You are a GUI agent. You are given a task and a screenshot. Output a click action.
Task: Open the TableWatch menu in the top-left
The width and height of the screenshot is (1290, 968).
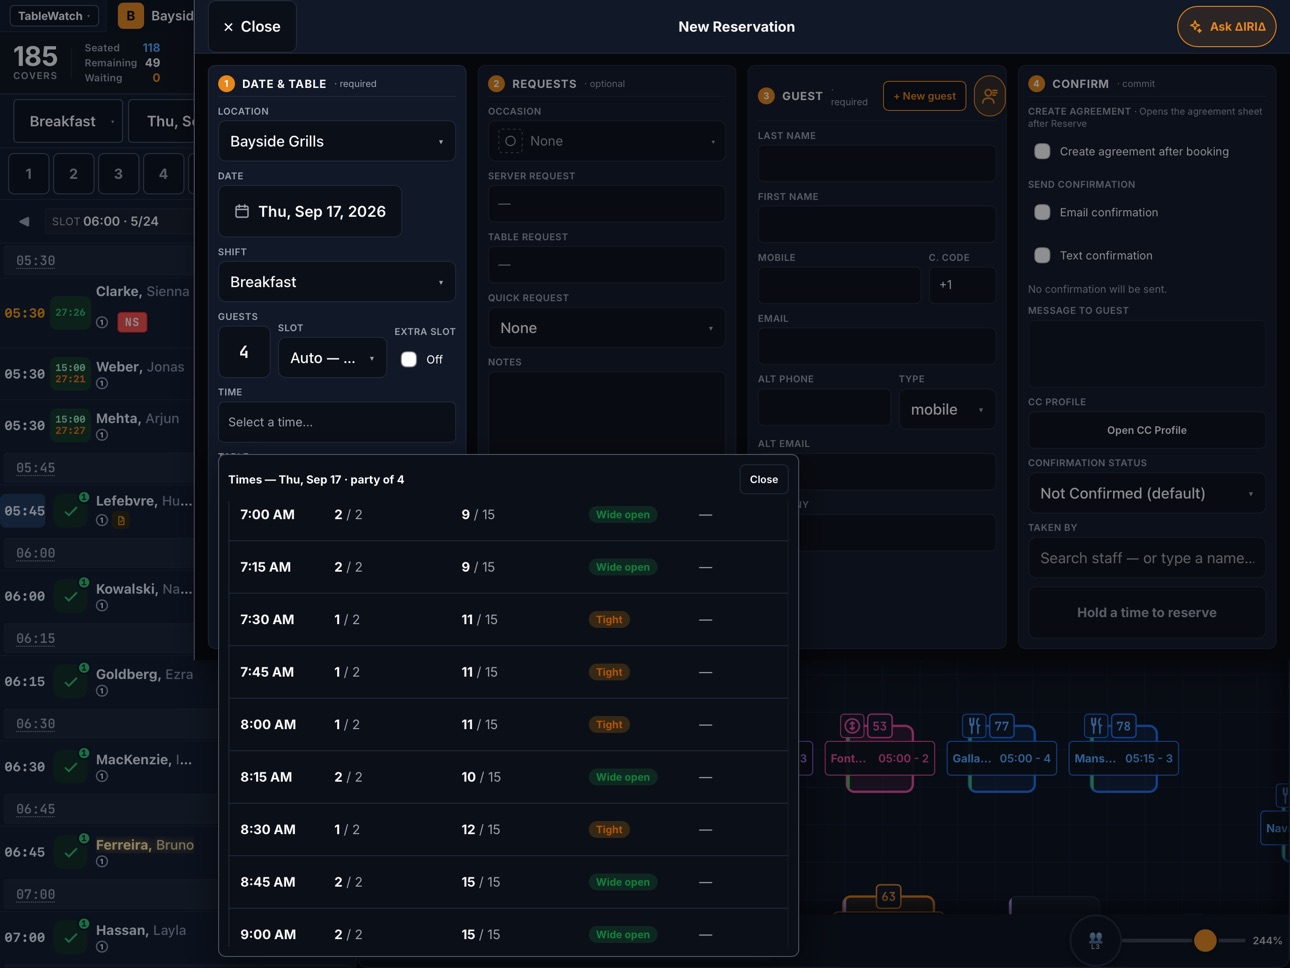click(x=55, y=16)
